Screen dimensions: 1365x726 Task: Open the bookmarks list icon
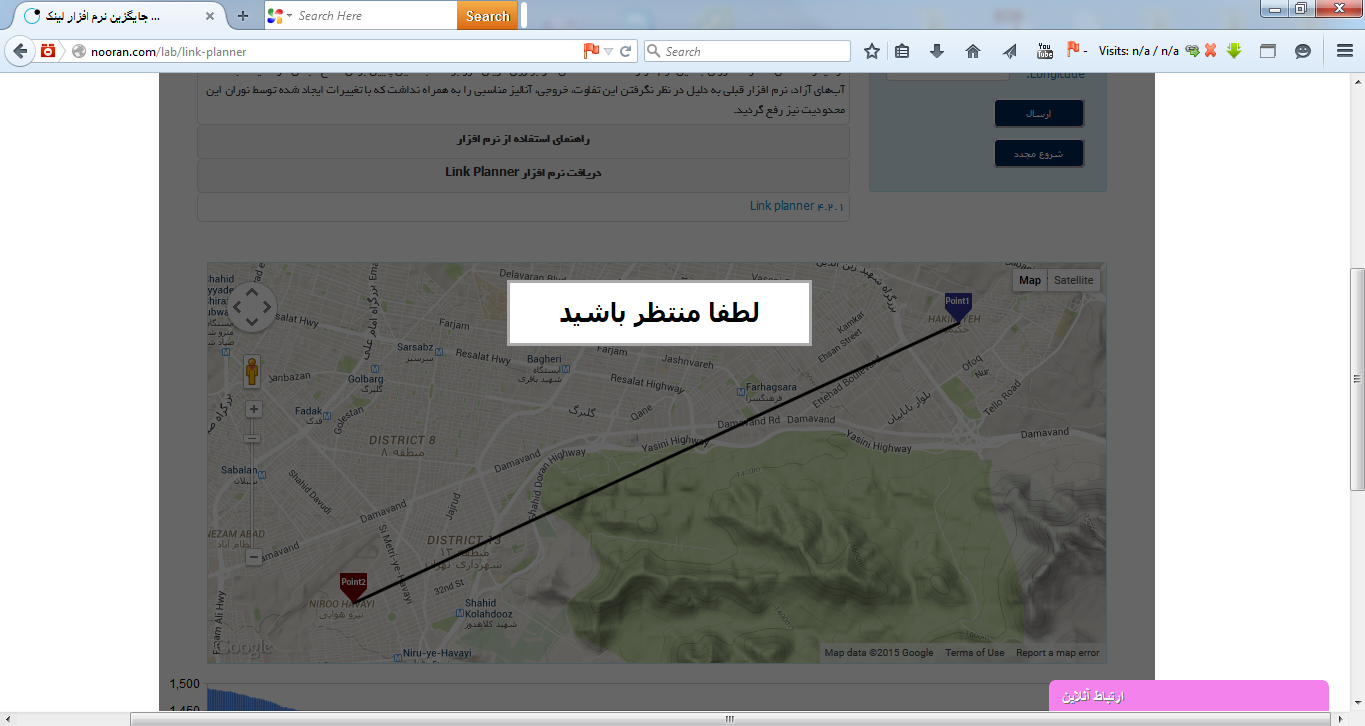(902, 51)
